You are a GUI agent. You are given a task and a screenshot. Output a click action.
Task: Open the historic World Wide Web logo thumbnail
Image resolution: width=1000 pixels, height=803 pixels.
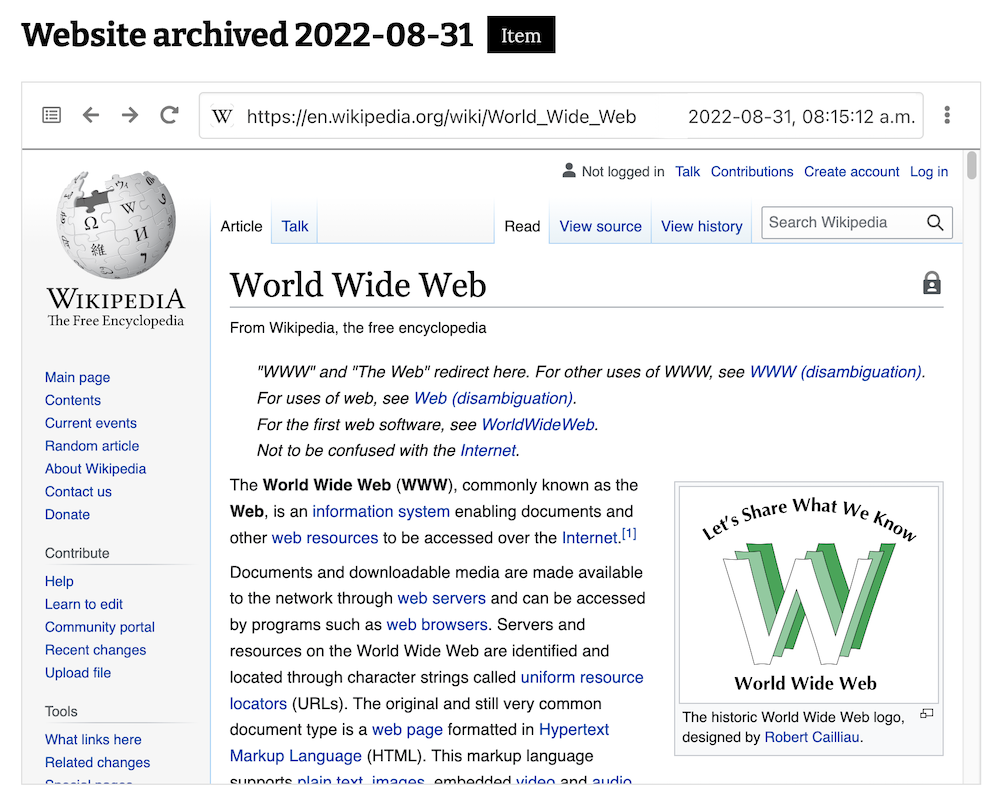(x=809, y=594)
